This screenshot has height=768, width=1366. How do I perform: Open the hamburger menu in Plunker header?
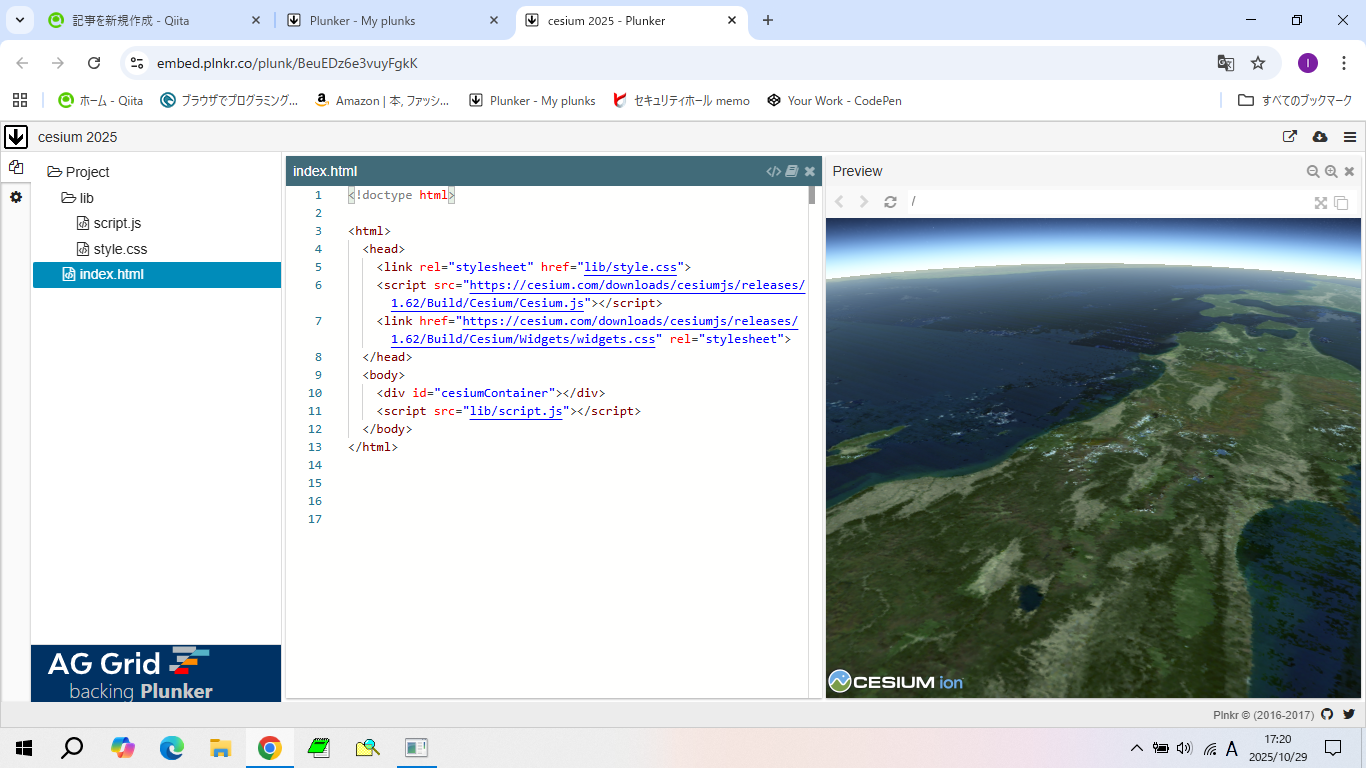(x=1350, y=137)
